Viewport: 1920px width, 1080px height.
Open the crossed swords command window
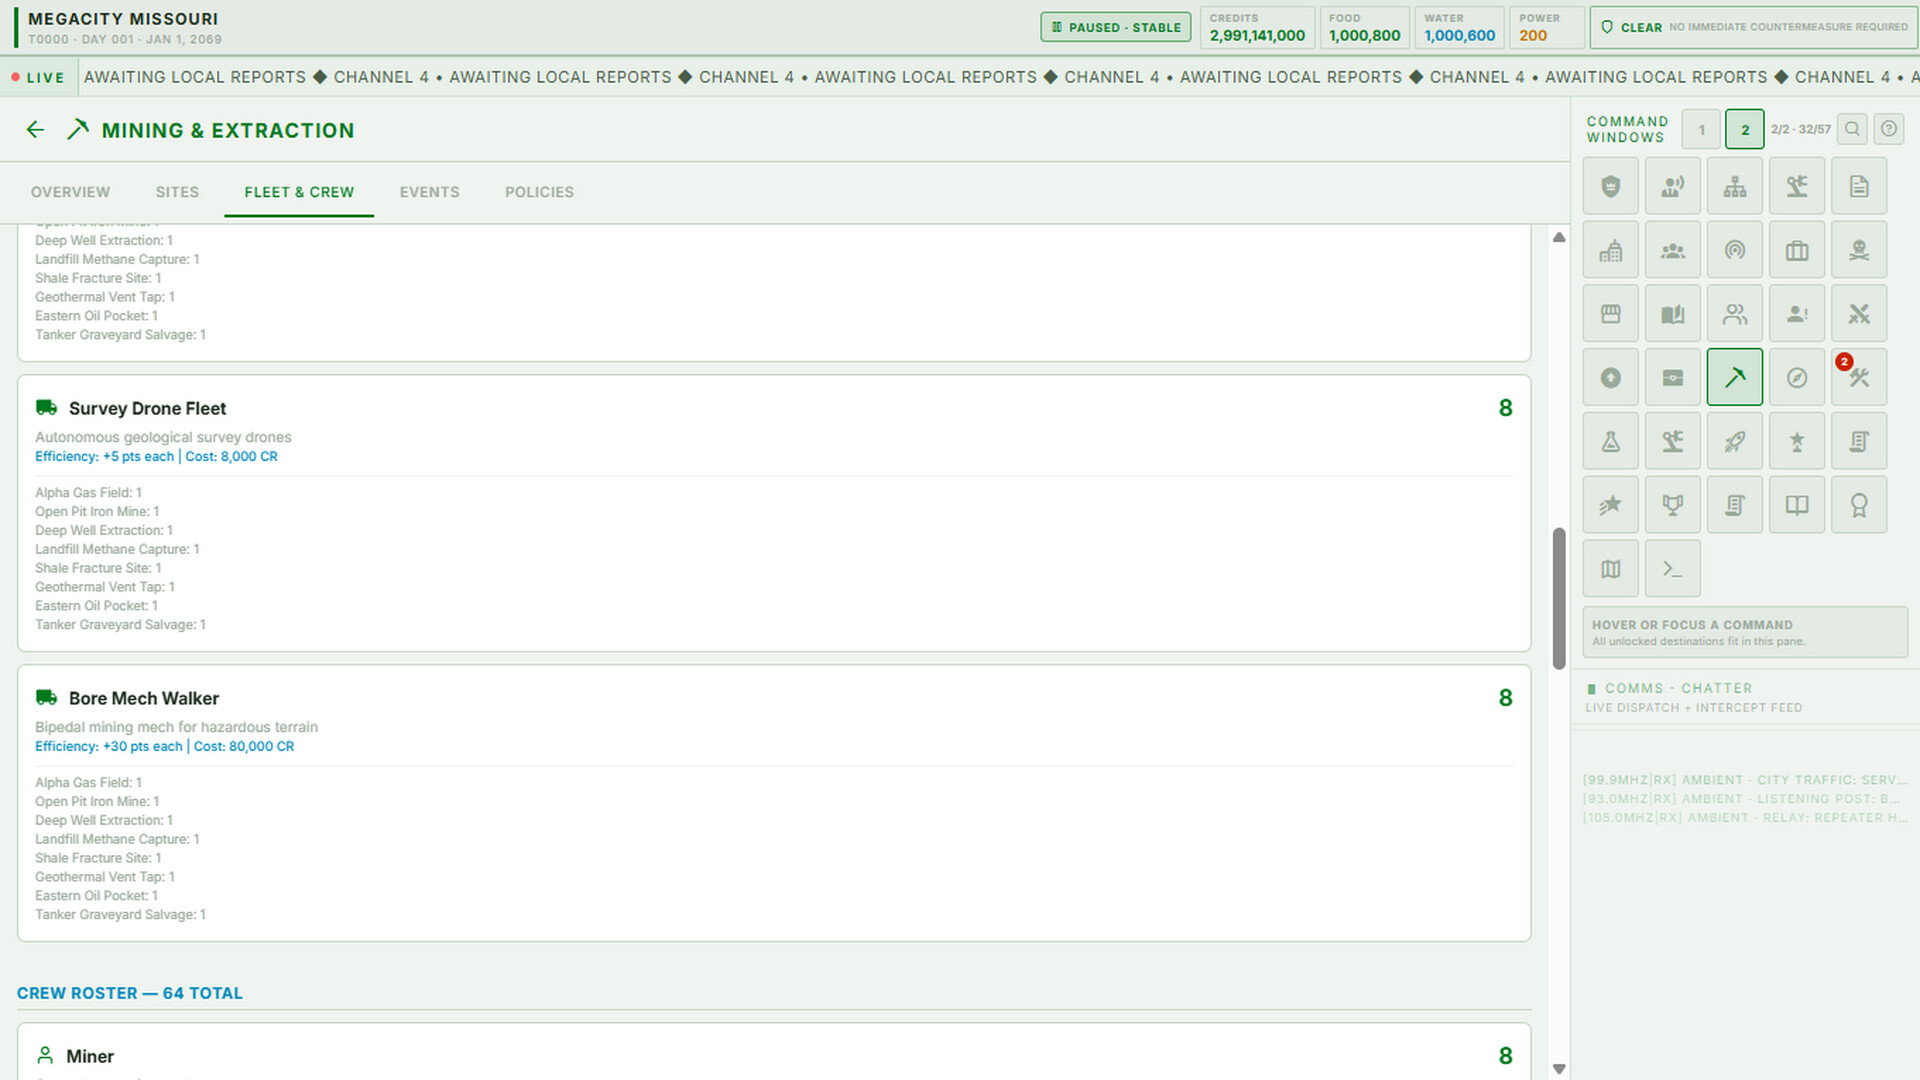[x=1858, y=314]
